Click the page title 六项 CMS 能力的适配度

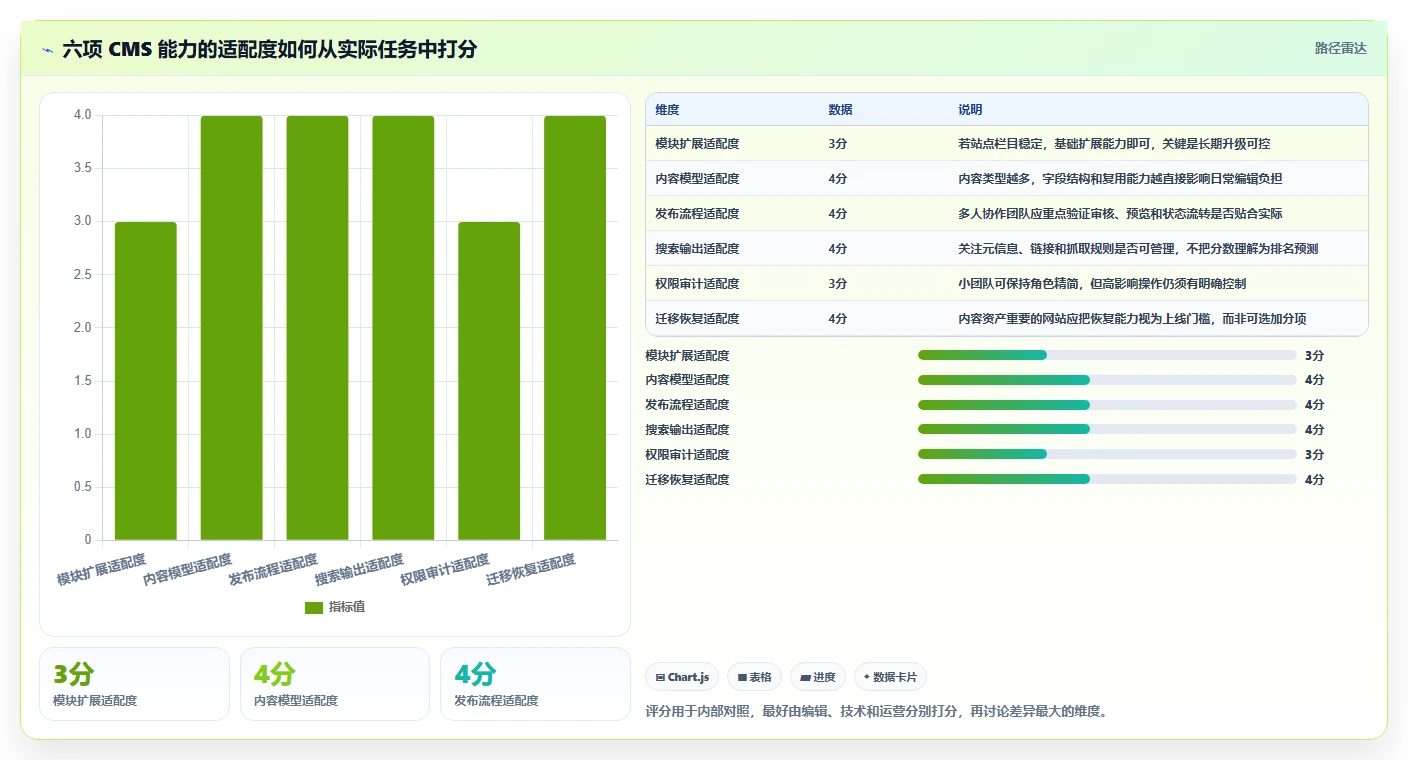(270, 49)
